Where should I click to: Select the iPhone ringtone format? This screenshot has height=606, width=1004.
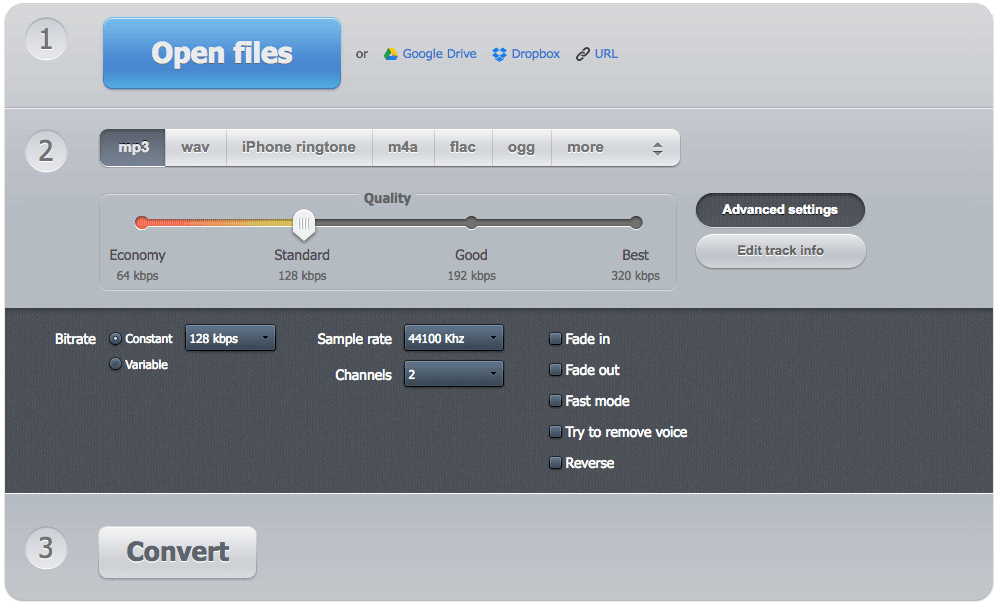point(298,146)
